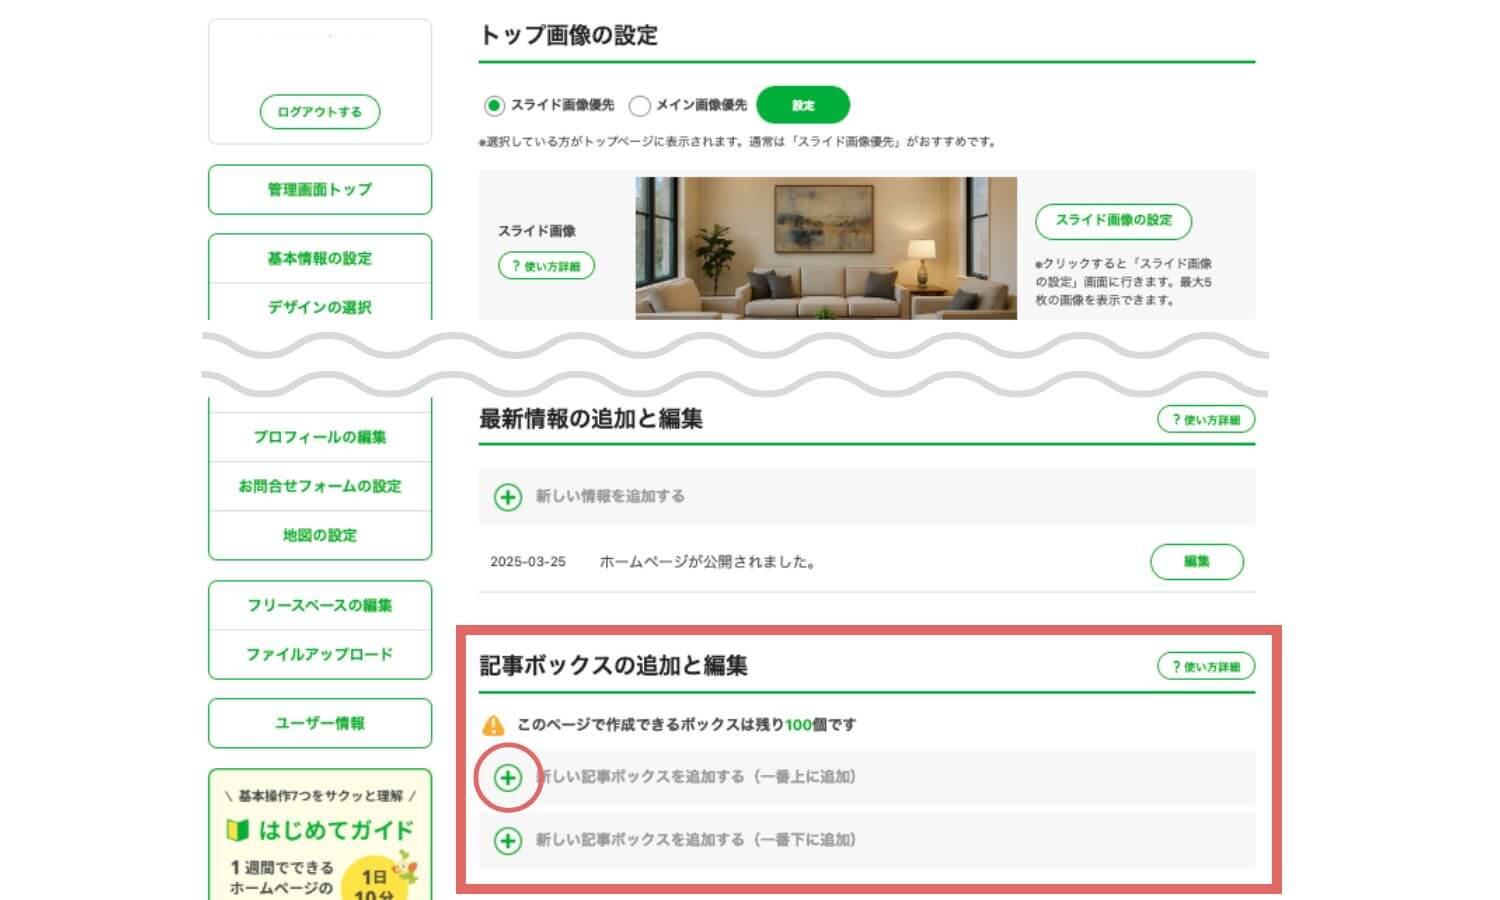Click the living room slide image thumbnail
The height and width of the screenshot is (900, 1500).
pos(825,247)
